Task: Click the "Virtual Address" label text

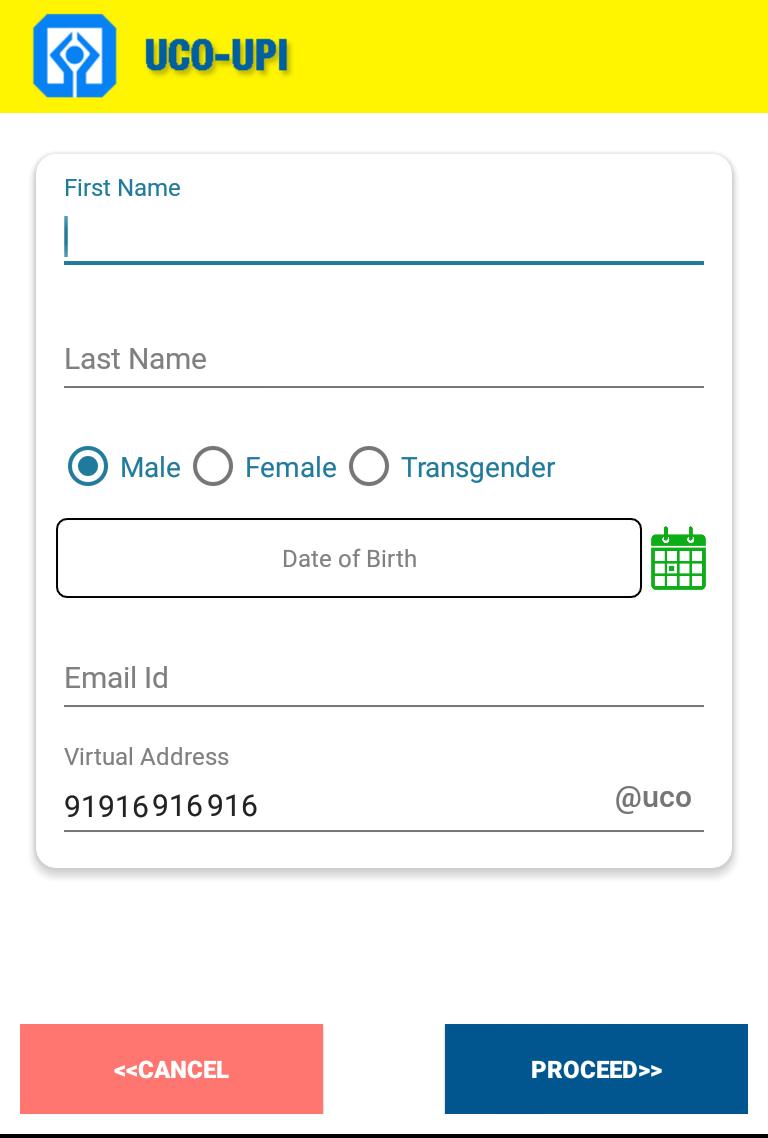Action: click(146, 757)
